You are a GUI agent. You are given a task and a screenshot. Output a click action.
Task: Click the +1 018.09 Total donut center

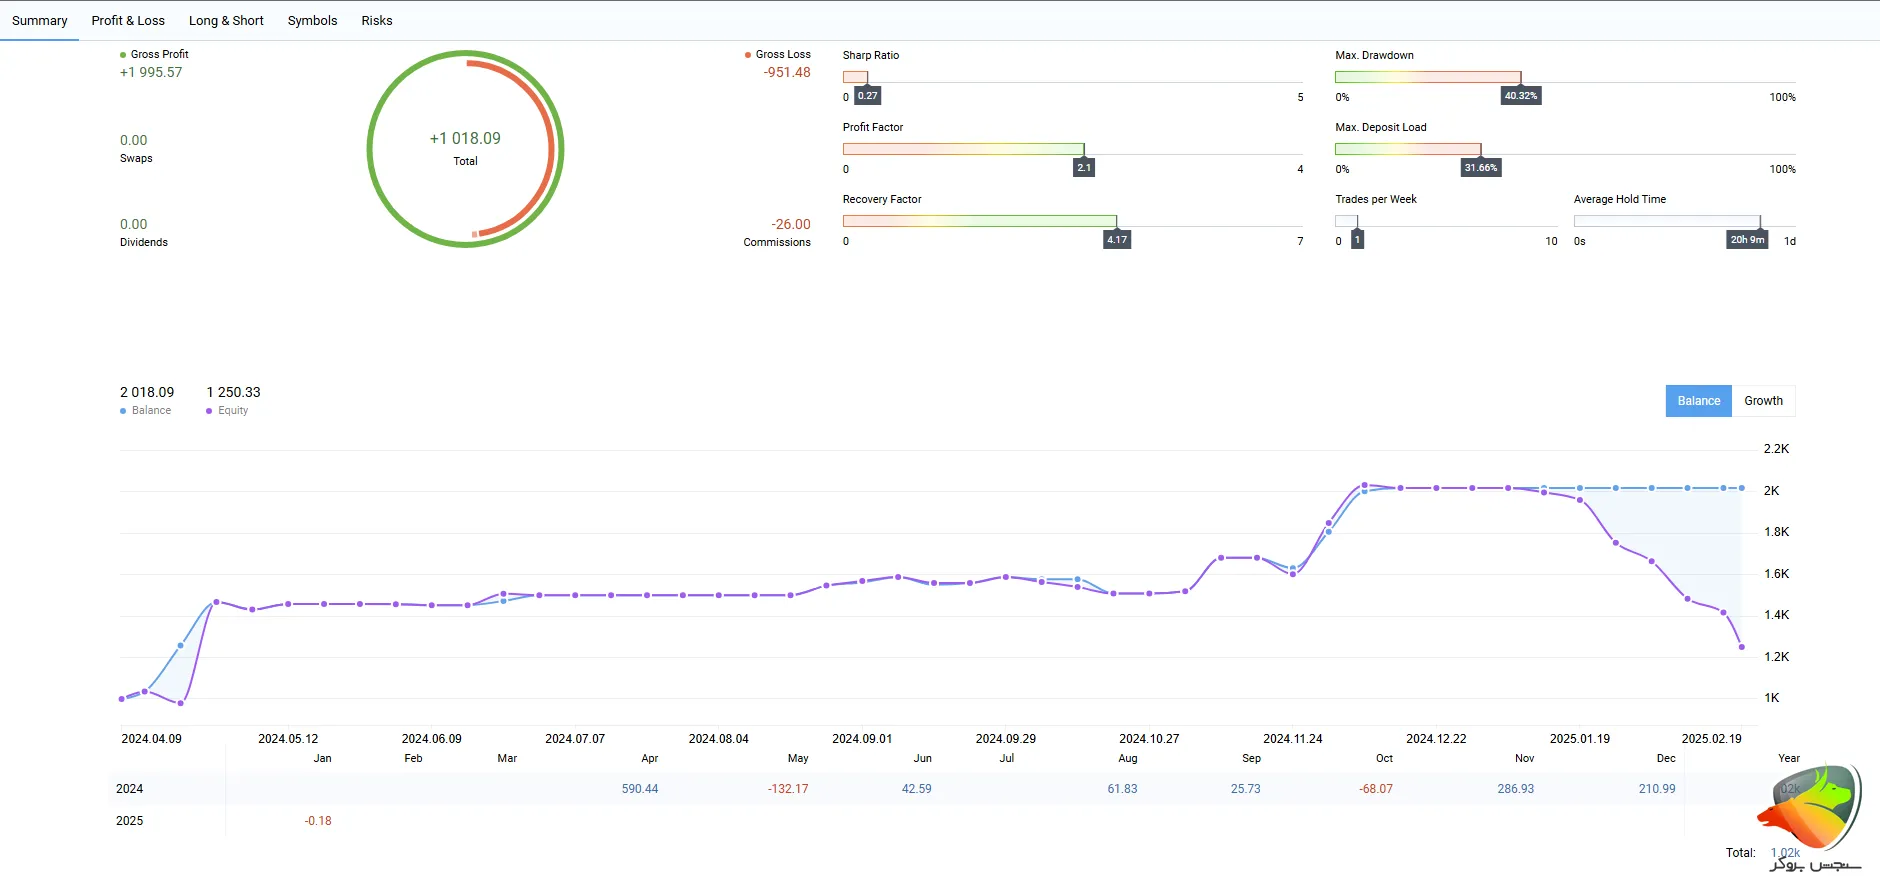pos(465,148)
